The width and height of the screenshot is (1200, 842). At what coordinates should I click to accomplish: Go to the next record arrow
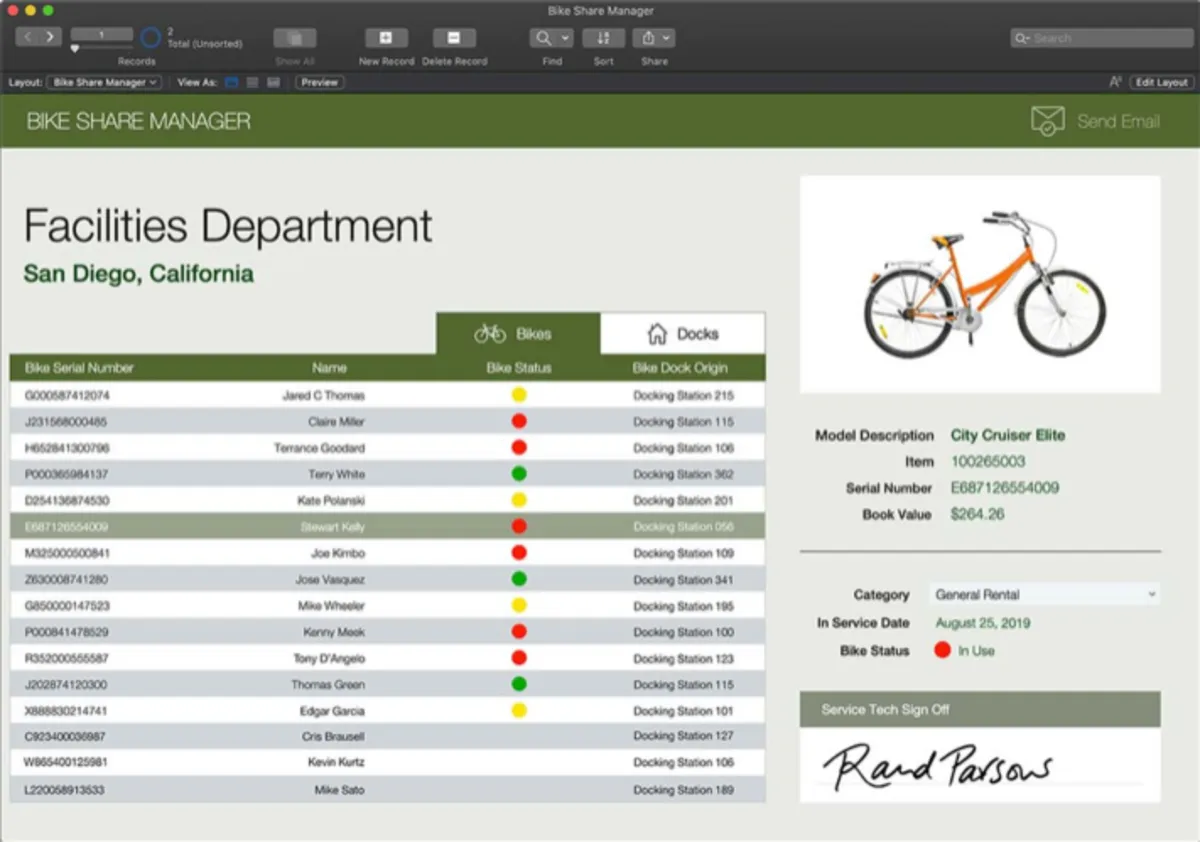tap(49, 37)
